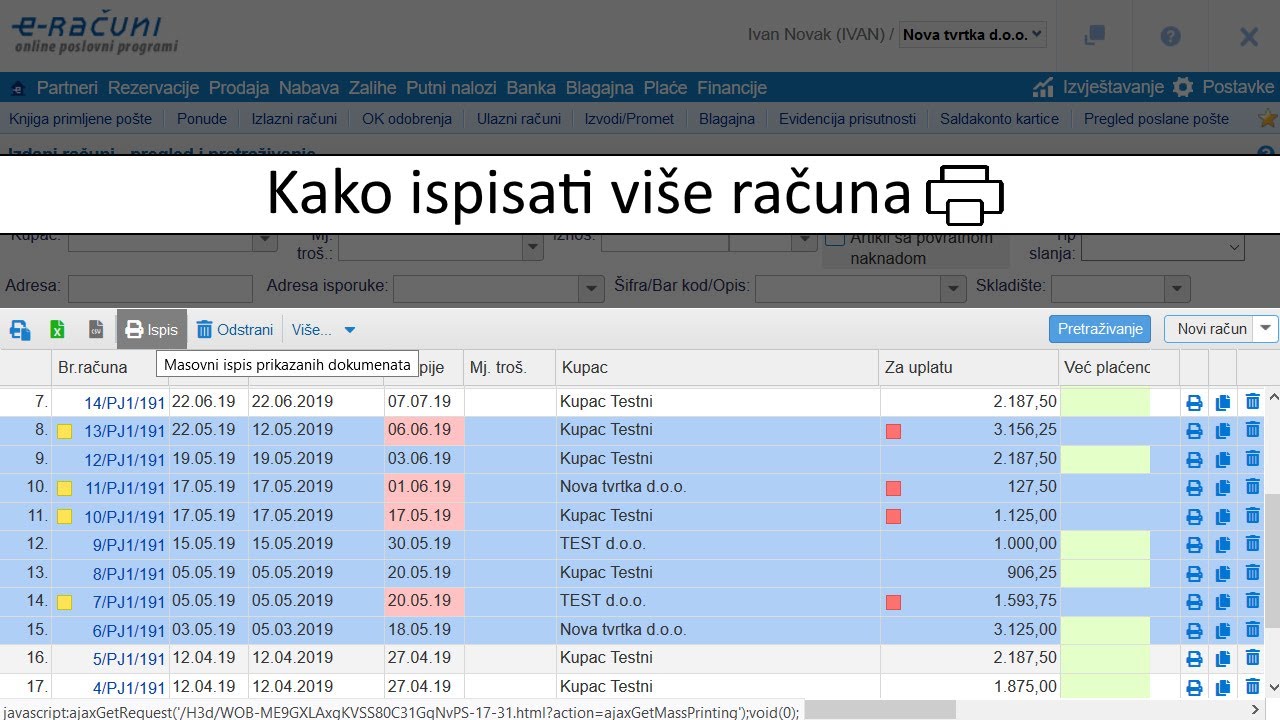Open the Nova tvrtka d.o.o. company selector
The width and height of the screenshot is (1280, 720).
coord(972,34)
